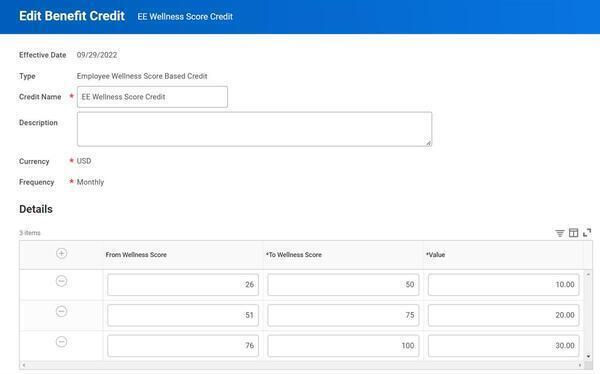This screenshot has width=600, height=374.
Task: Edit From Wellness Score value 51
Action: click(183, 315)
